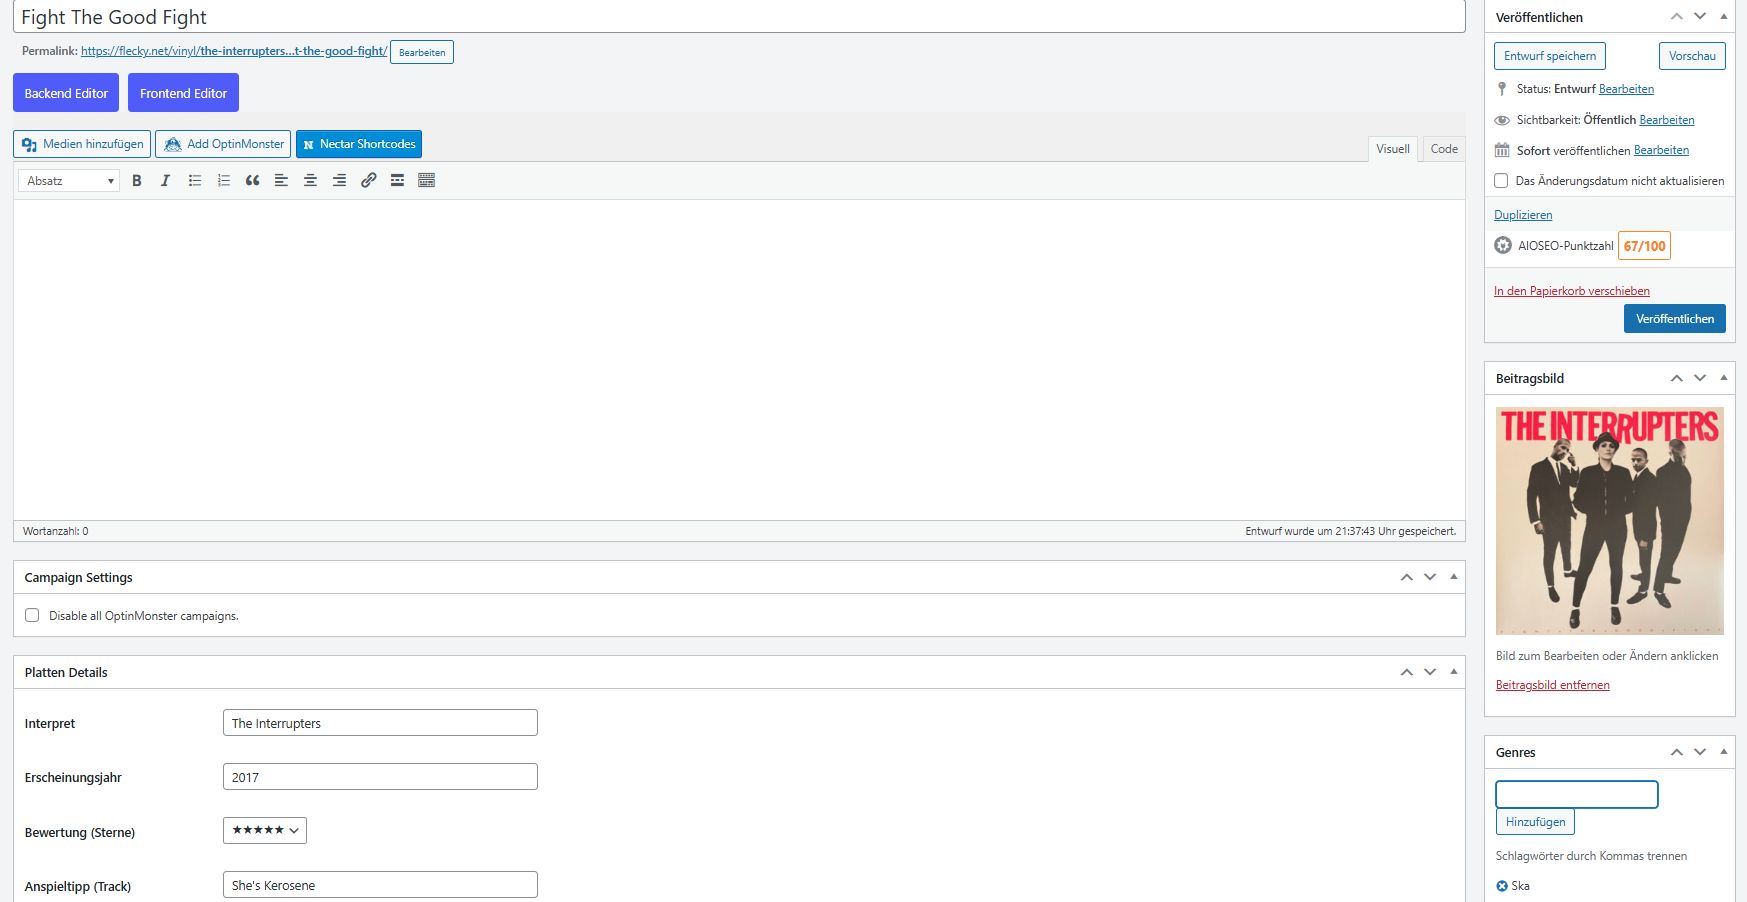The width and height of the screenshot is (1747, 902).
Task: Collapse the Platten Details panel
Action: coord(1453,672)
